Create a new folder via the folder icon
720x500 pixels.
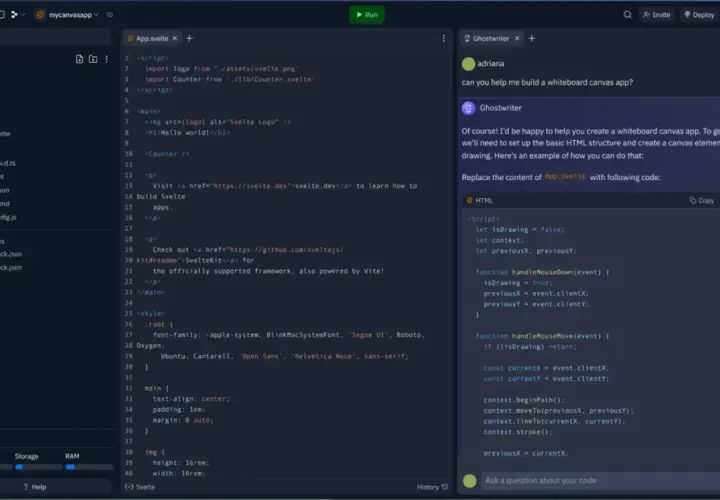(x=93, y=59)
